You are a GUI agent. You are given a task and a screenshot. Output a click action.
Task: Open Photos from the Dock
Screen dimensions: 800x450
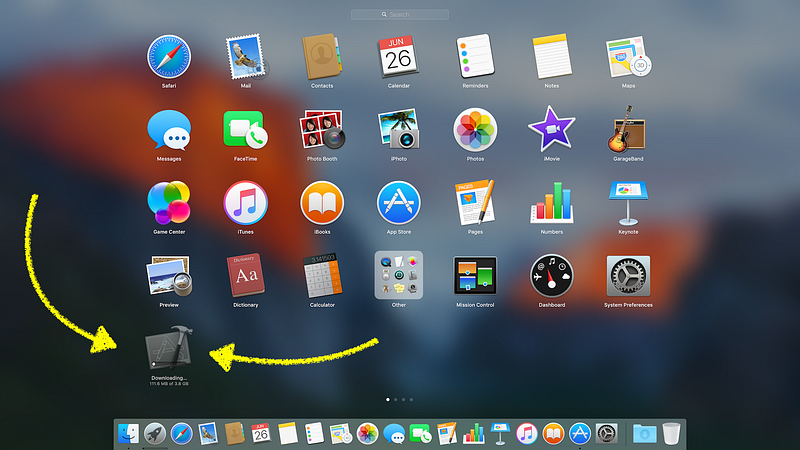click(367, 434)
